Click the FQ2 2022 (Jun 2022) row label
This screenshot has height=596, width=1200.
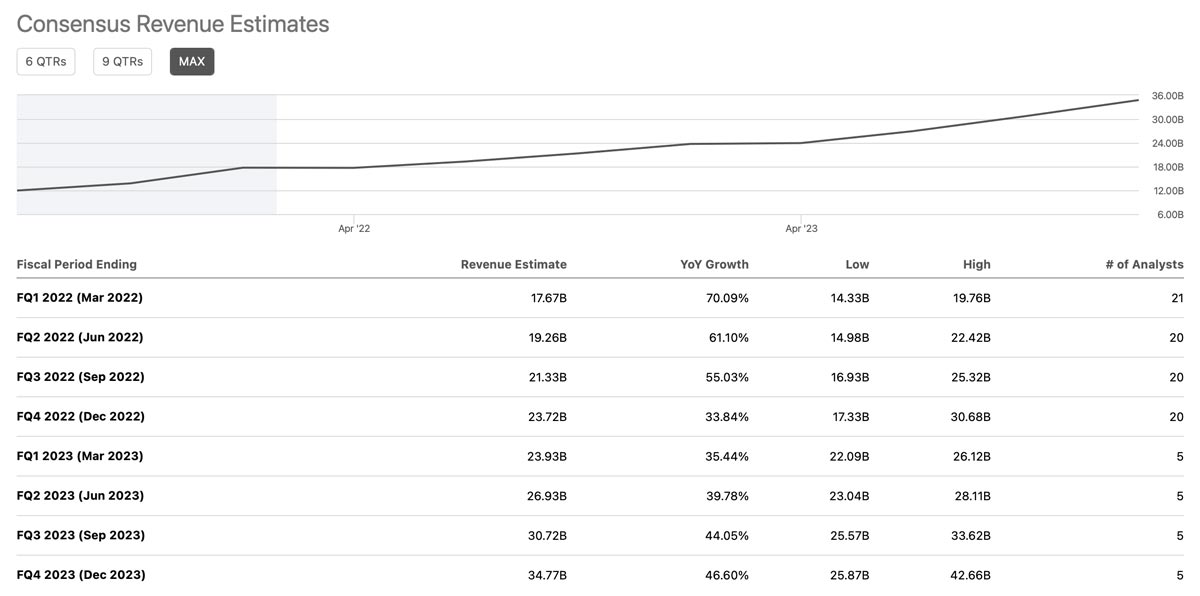[x=80, y=338]
